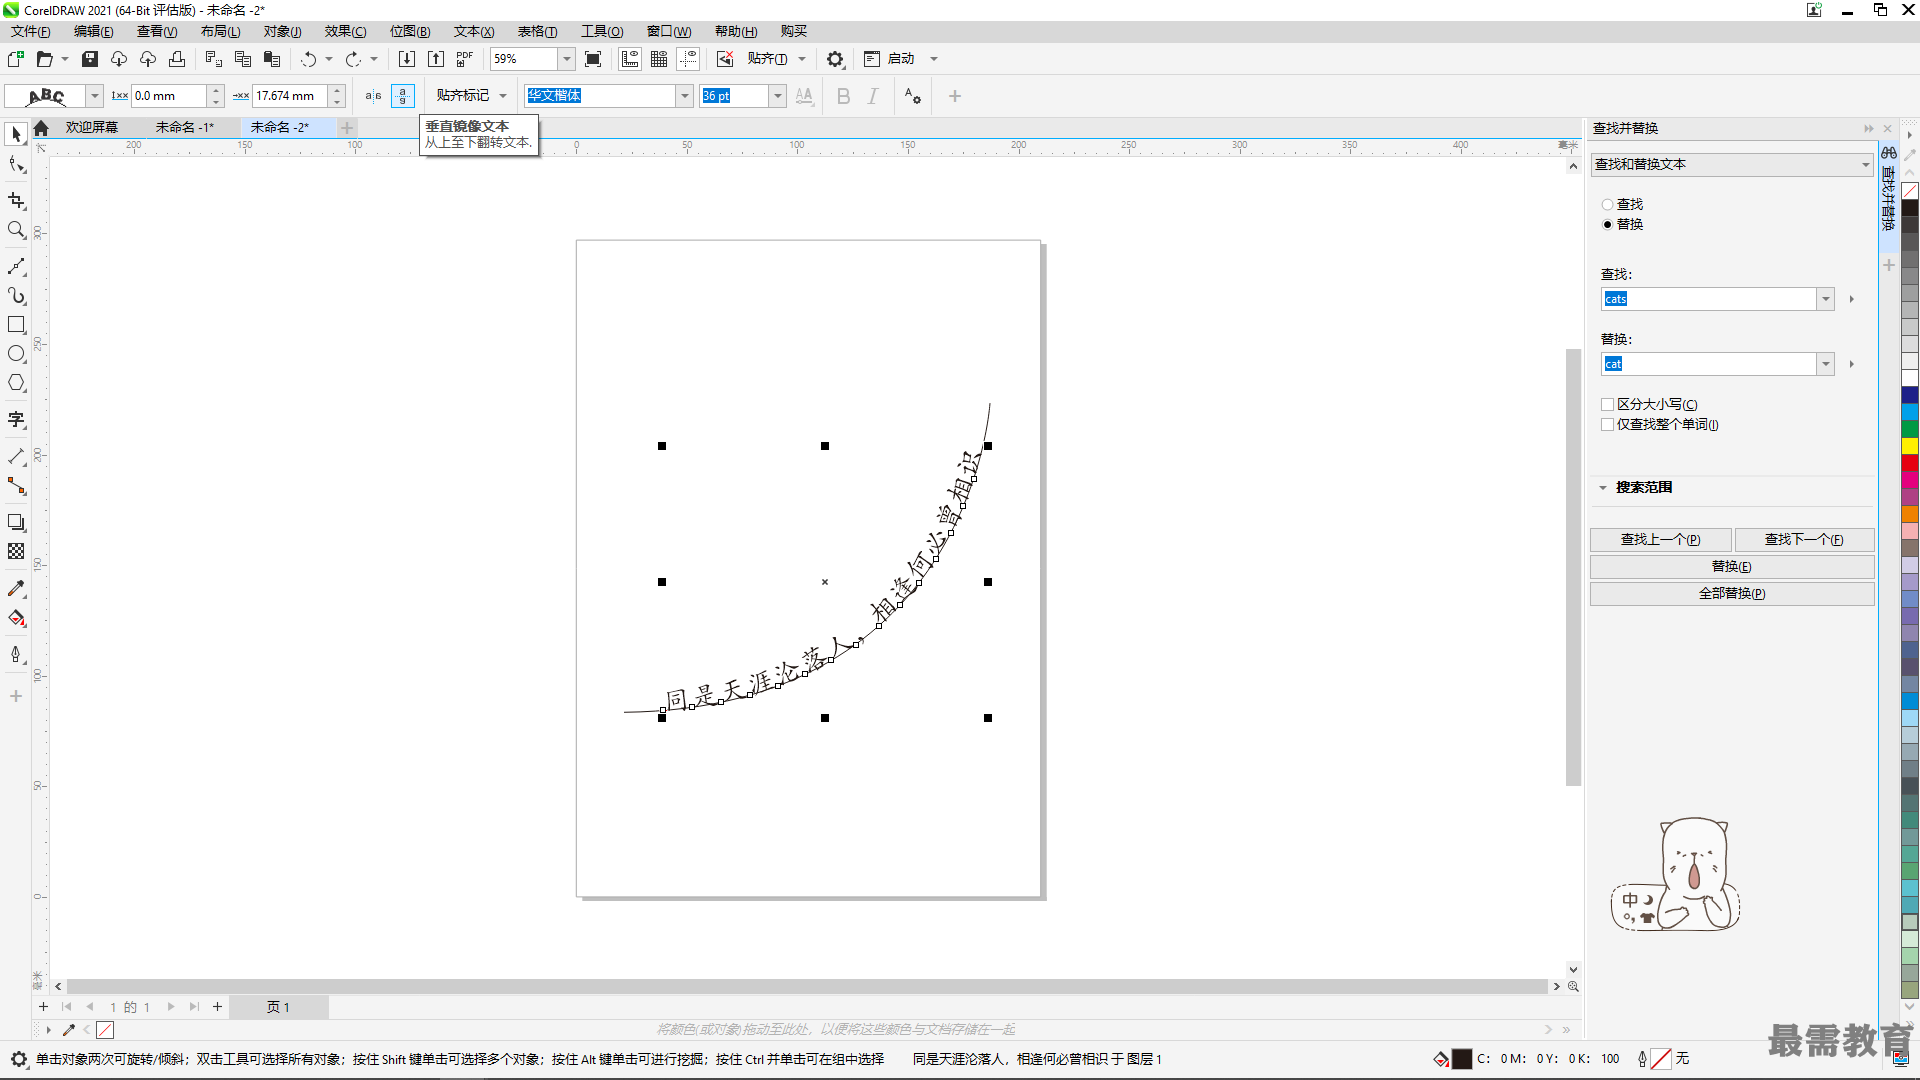Screen dimensions: 1920x1080
Task: Click the Undo arrow icon
Action: (x=308, y=59)
